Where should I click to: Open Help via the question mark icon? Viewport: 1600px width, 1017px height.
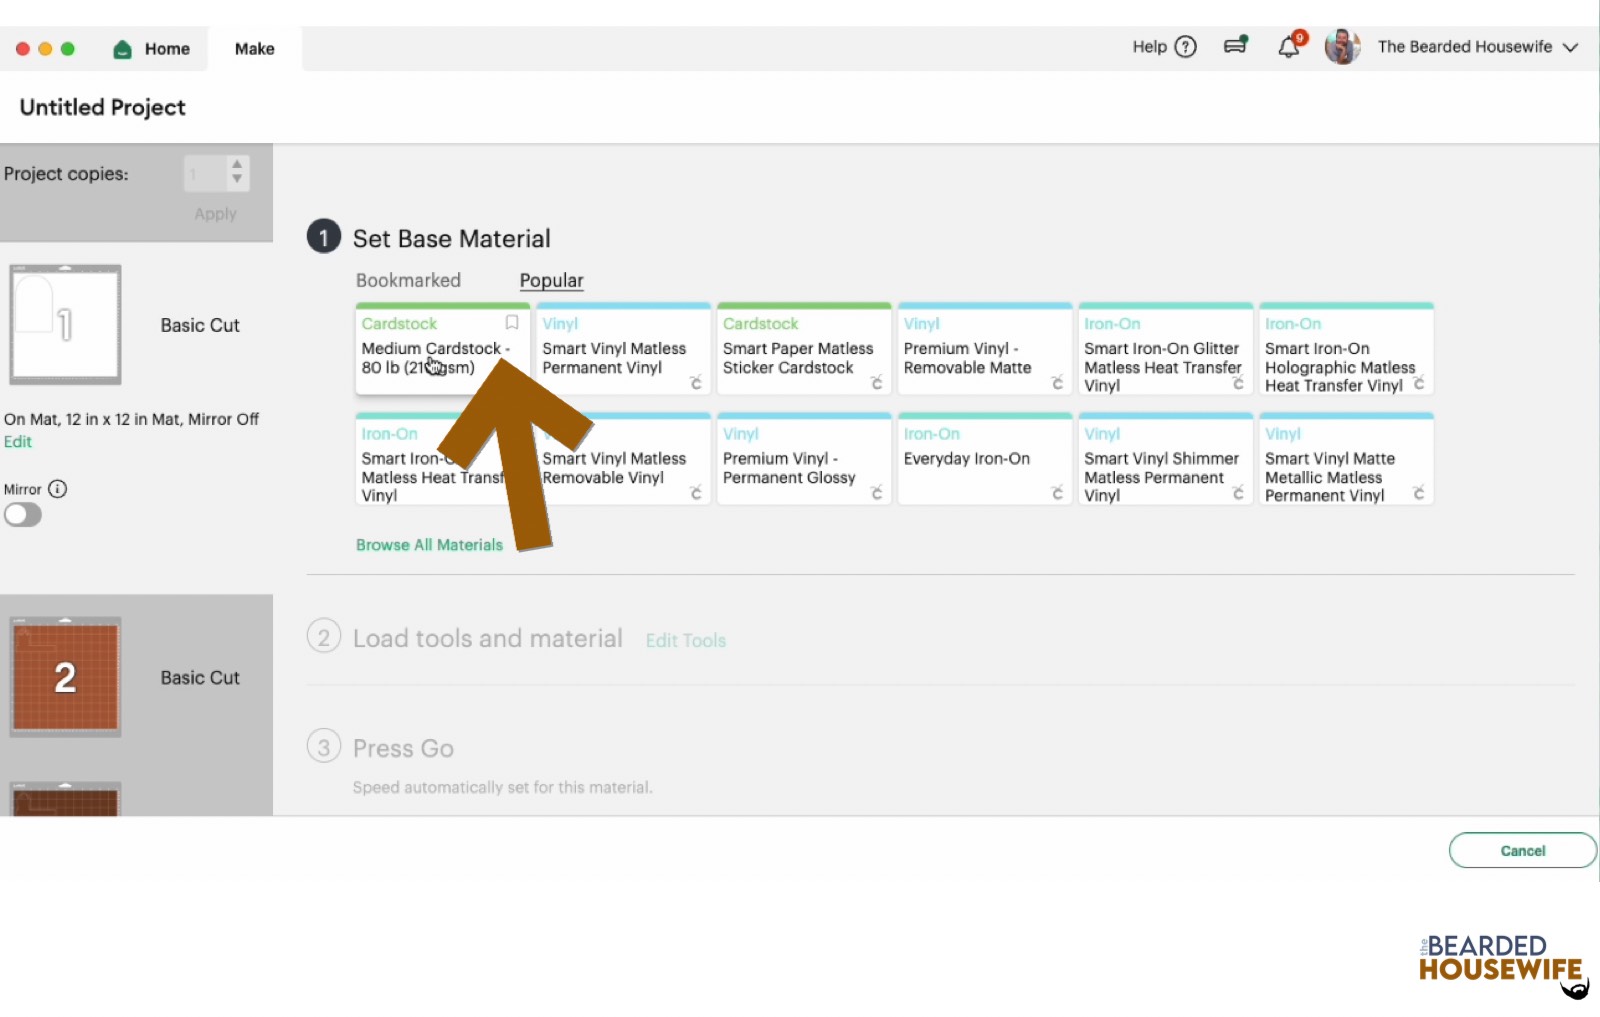[x=1184, y=47]
